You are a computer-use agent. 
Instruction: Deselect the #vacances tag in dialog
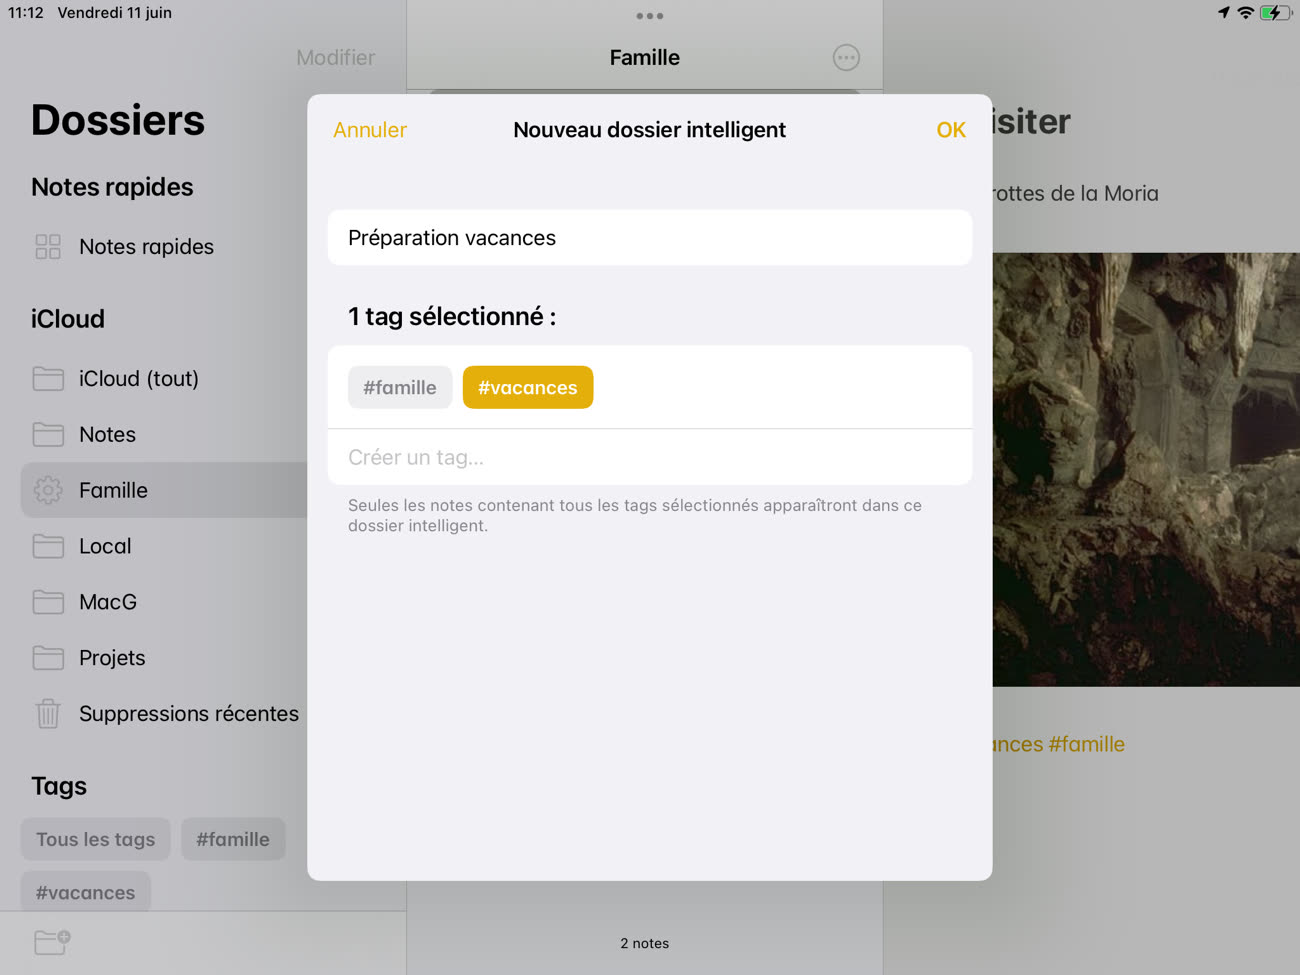click(528, 387)
